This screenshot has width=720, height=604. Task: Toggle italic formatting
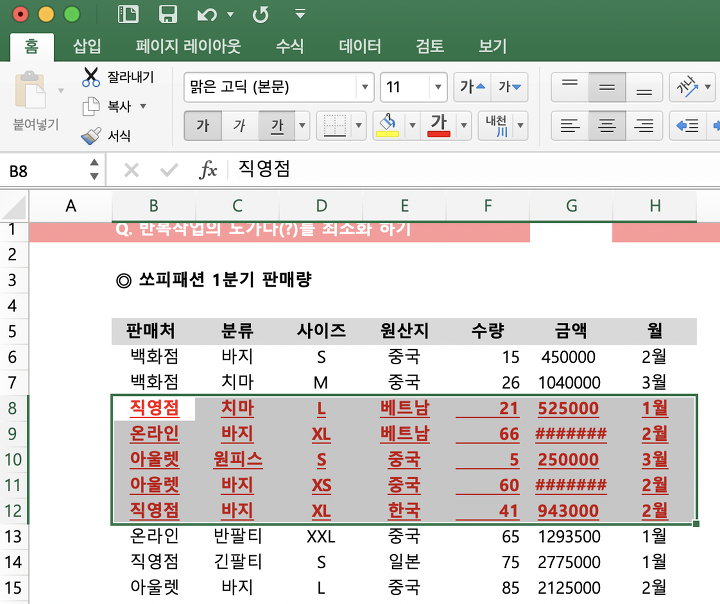pyautogui.click(x=240, y=125)
